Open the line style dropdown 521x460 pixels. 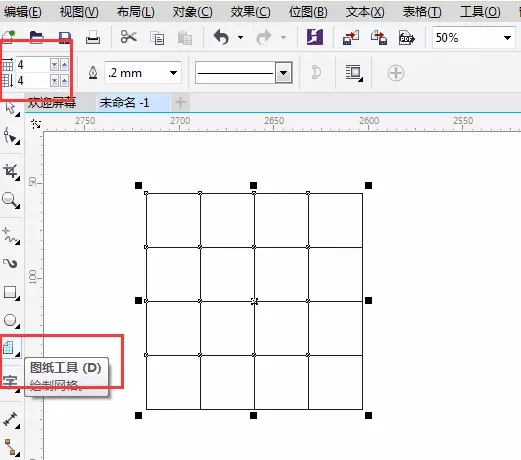click(x=284, y=72)
